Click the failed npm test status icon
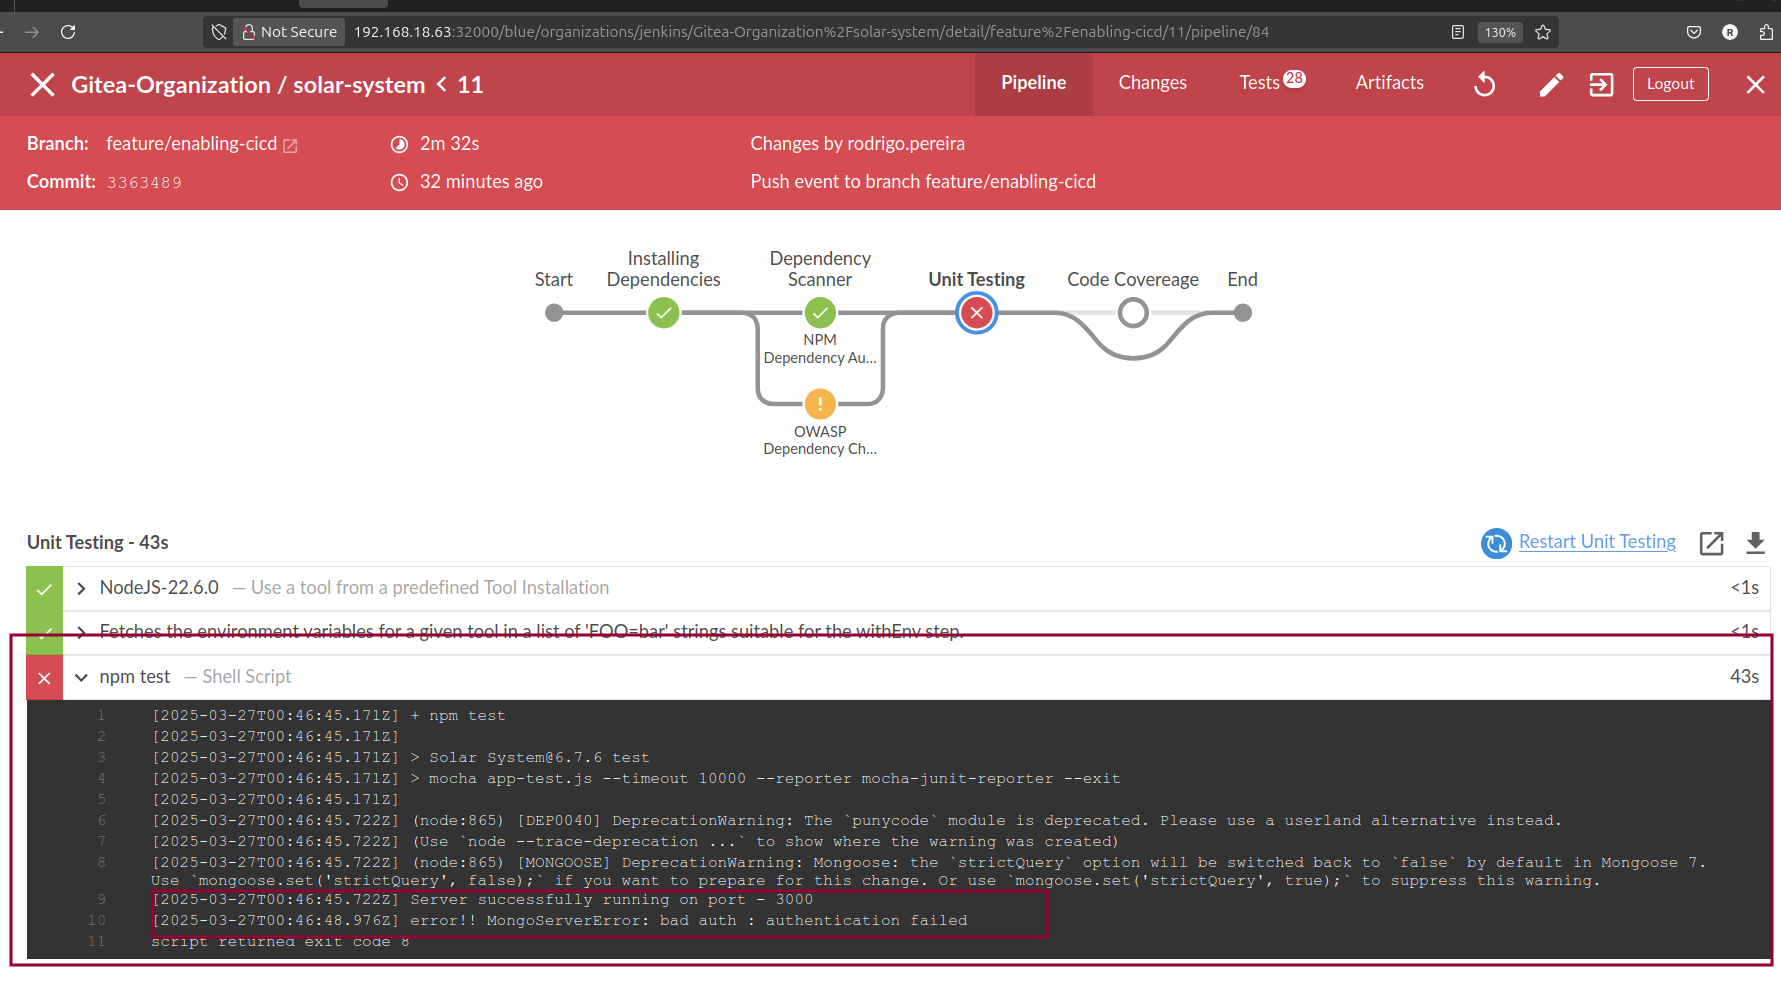 44,678
